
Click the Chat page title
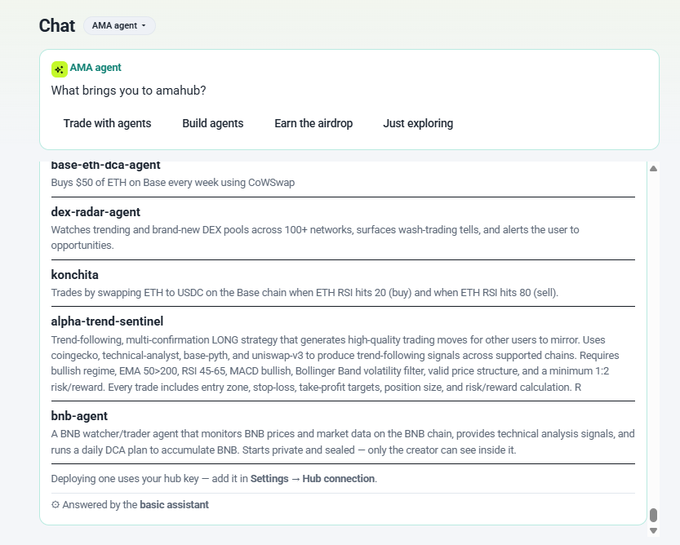(57, 26)
